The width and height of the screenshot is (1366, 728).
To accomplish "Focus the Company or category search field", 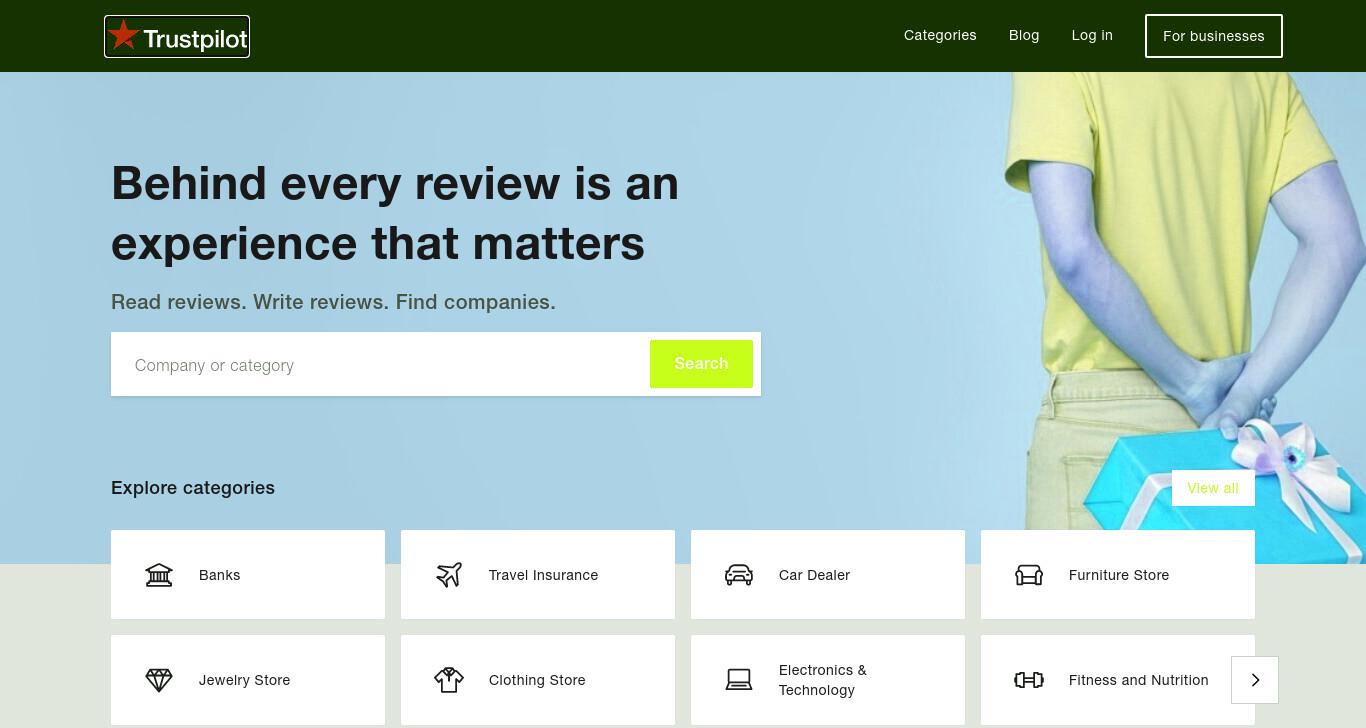I will pyautogui.click(x=380, y=365).
